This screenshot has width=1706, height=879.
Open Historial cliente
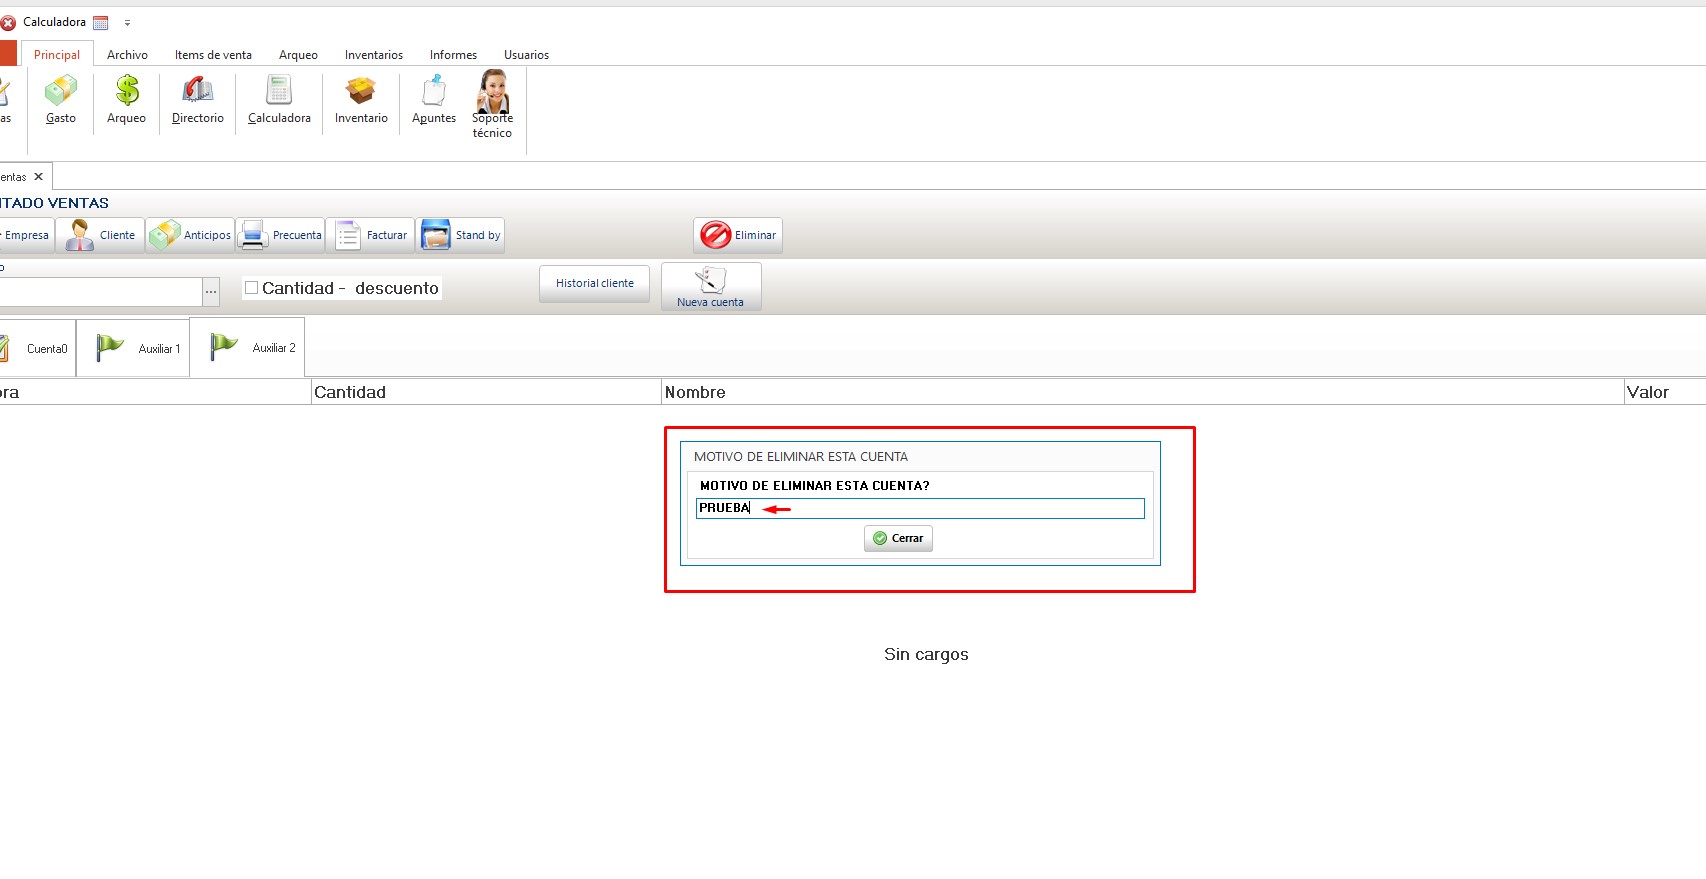click(594, 283)
